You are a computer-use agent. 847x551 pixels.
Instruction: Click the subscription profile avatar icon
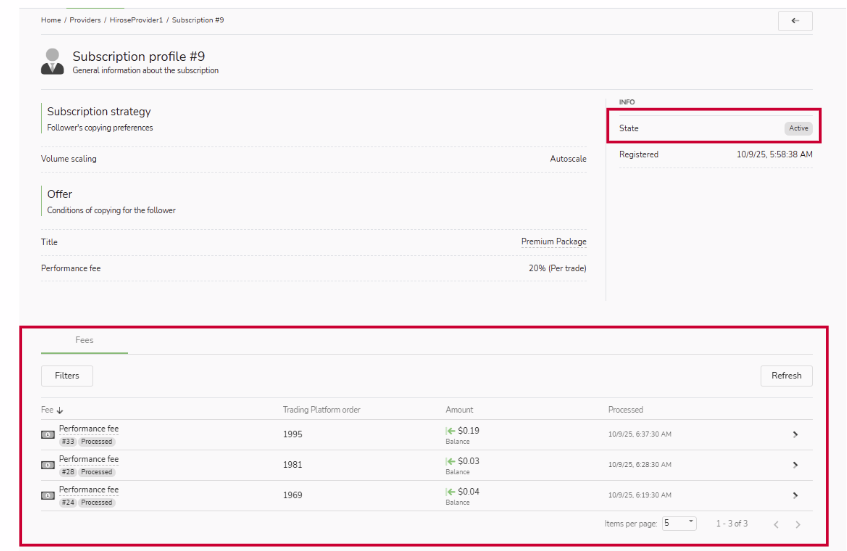click(52, 62)
